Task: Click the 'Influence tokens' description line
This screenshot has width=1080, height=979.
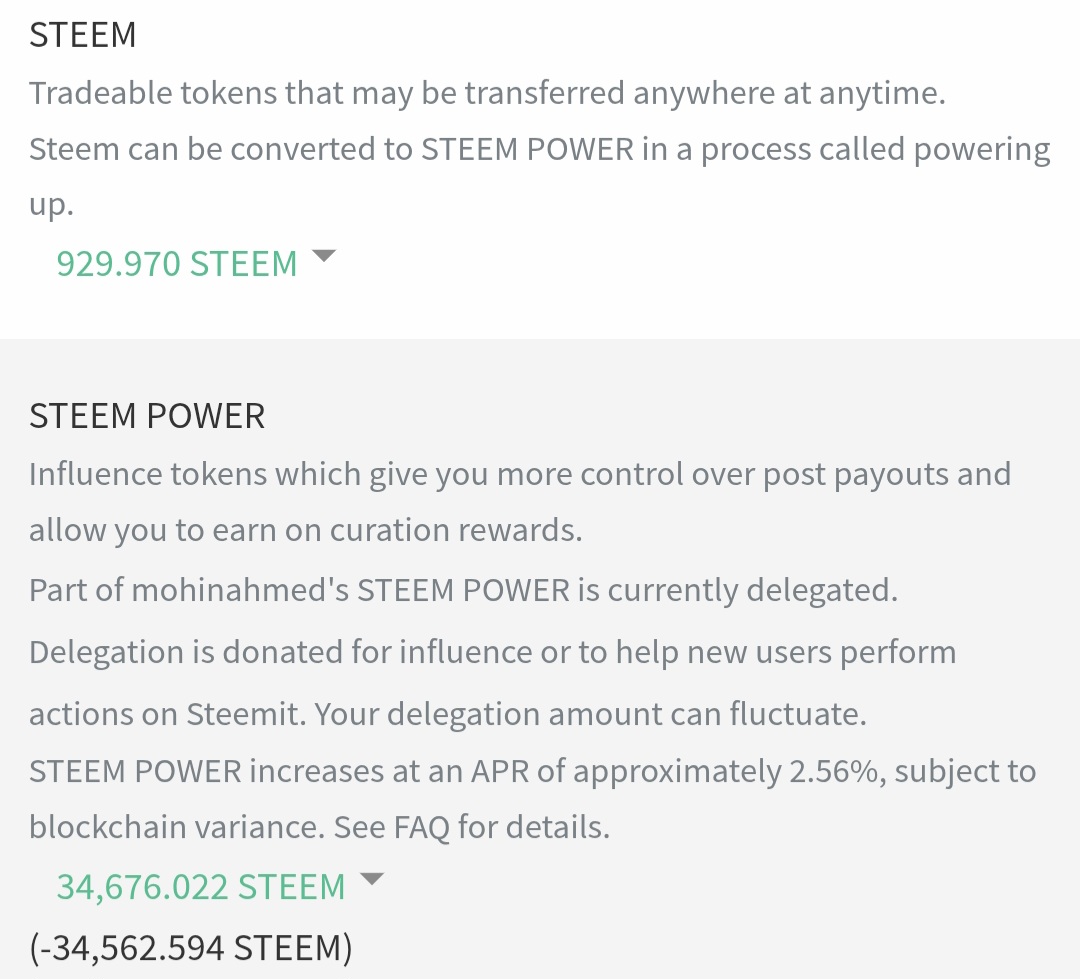Action: click(519, 473)
